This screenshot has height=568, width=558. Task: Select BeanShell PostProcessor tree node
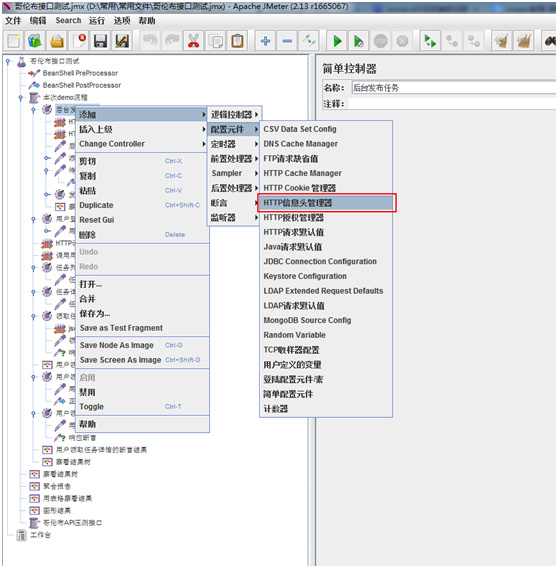tap(82, 85)
